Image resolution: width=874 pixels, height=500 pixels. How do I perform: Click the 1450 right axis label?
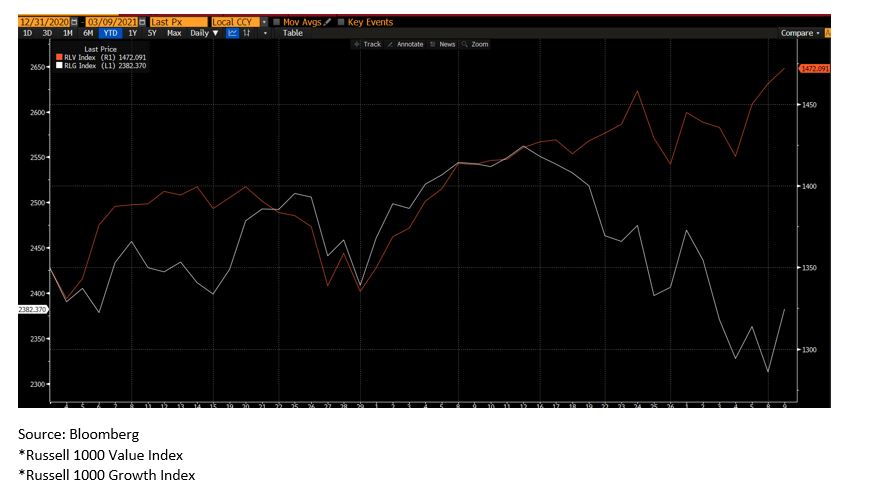coord(809,105)
